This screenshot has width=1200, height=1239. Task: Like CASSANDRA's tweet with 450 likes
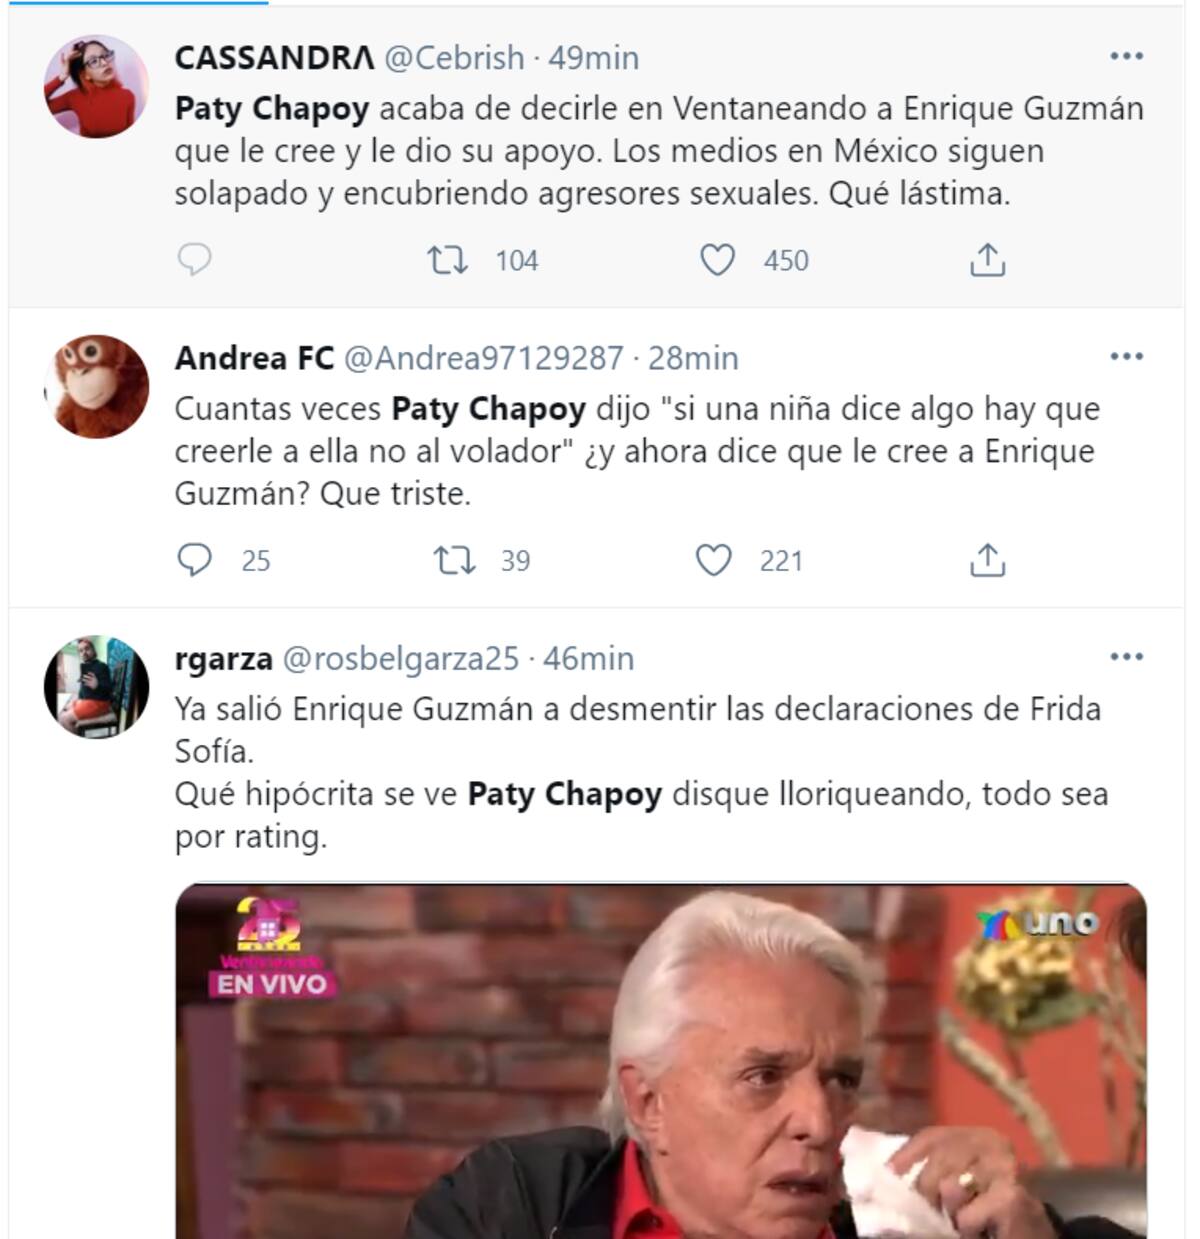pos(717,260)
